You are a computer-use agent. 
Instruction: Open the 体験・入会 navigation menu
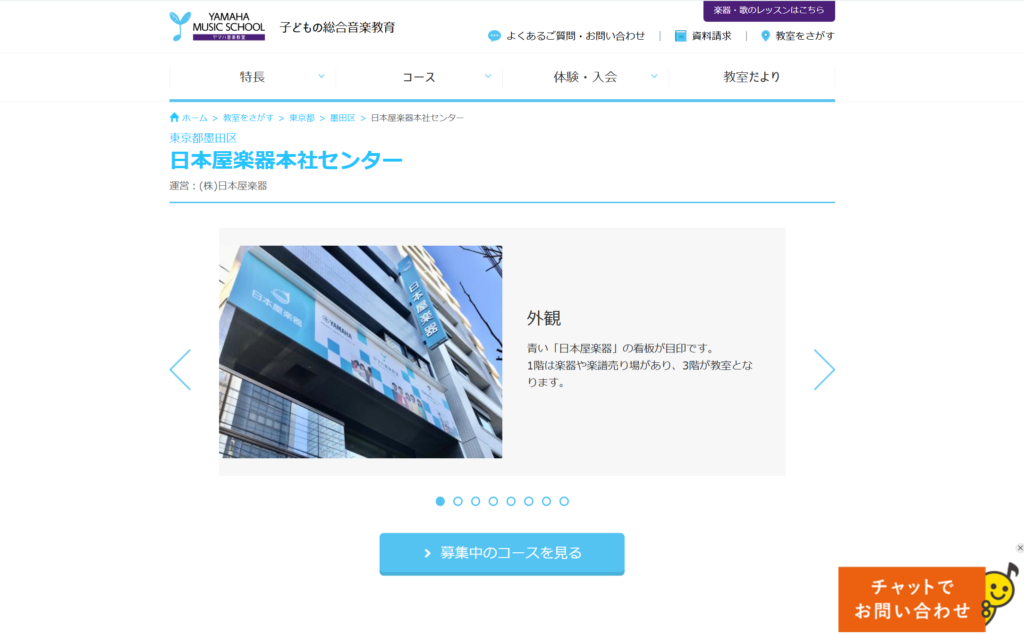coord(585,77)
